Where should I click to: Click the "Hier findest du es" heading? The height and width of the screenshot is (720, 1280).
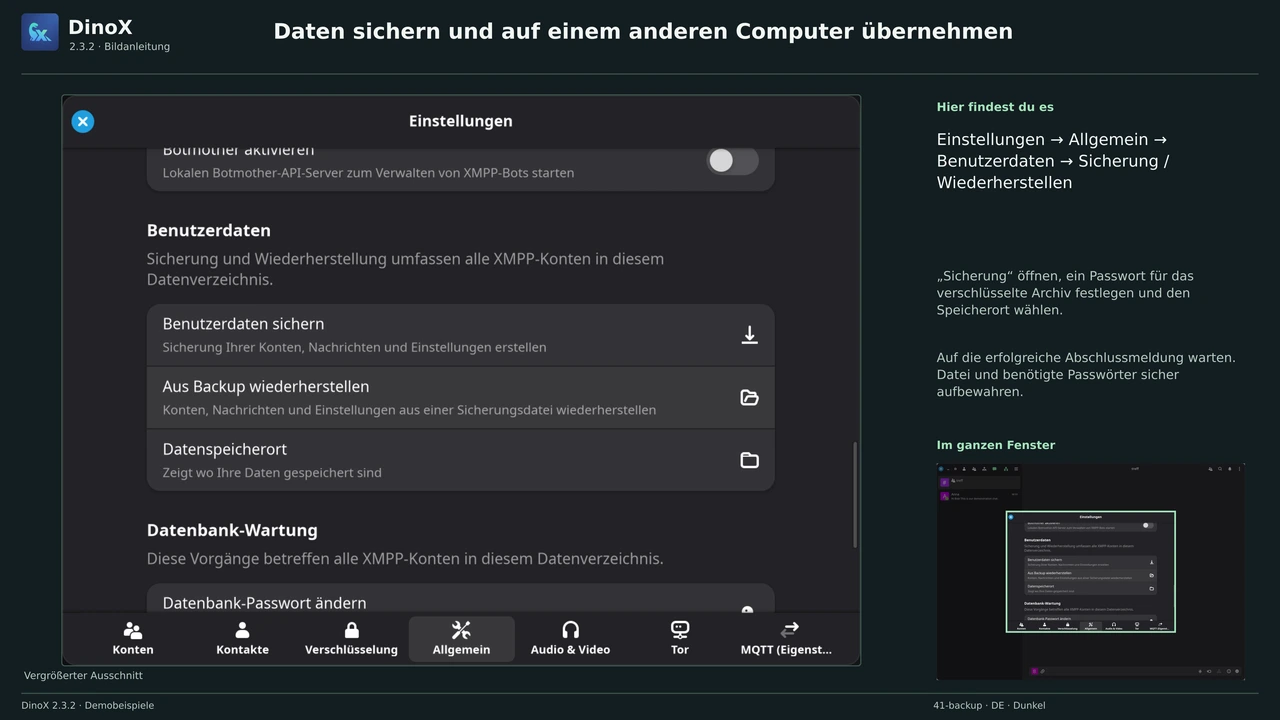pos(995,107)
